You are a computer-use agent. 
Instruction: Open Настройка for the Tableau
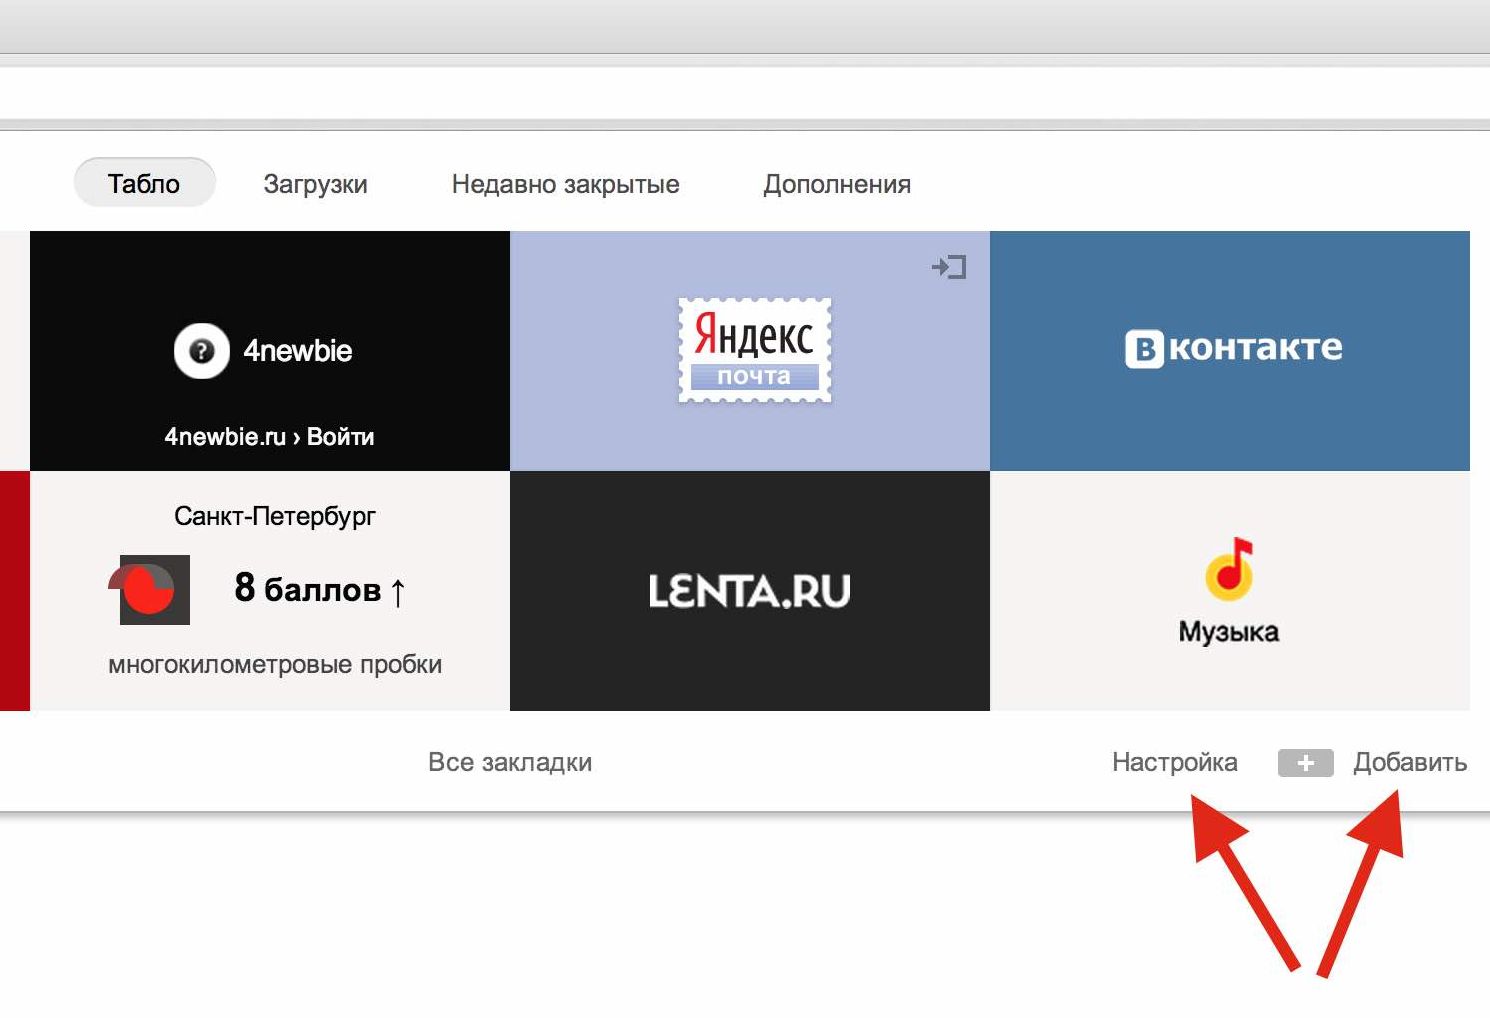(1175, 762)
